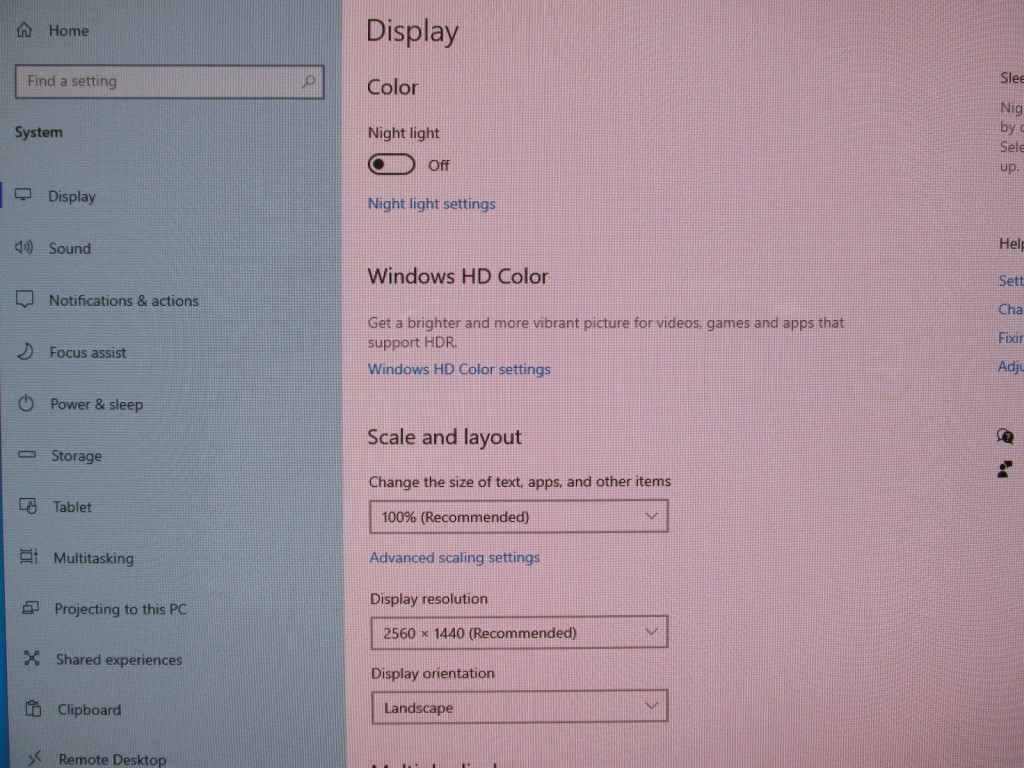Image resolution: width=1024 pixels, height=768 pixels.
Task: Click the Storage drive icon
Action: click(x=27, y=454)
